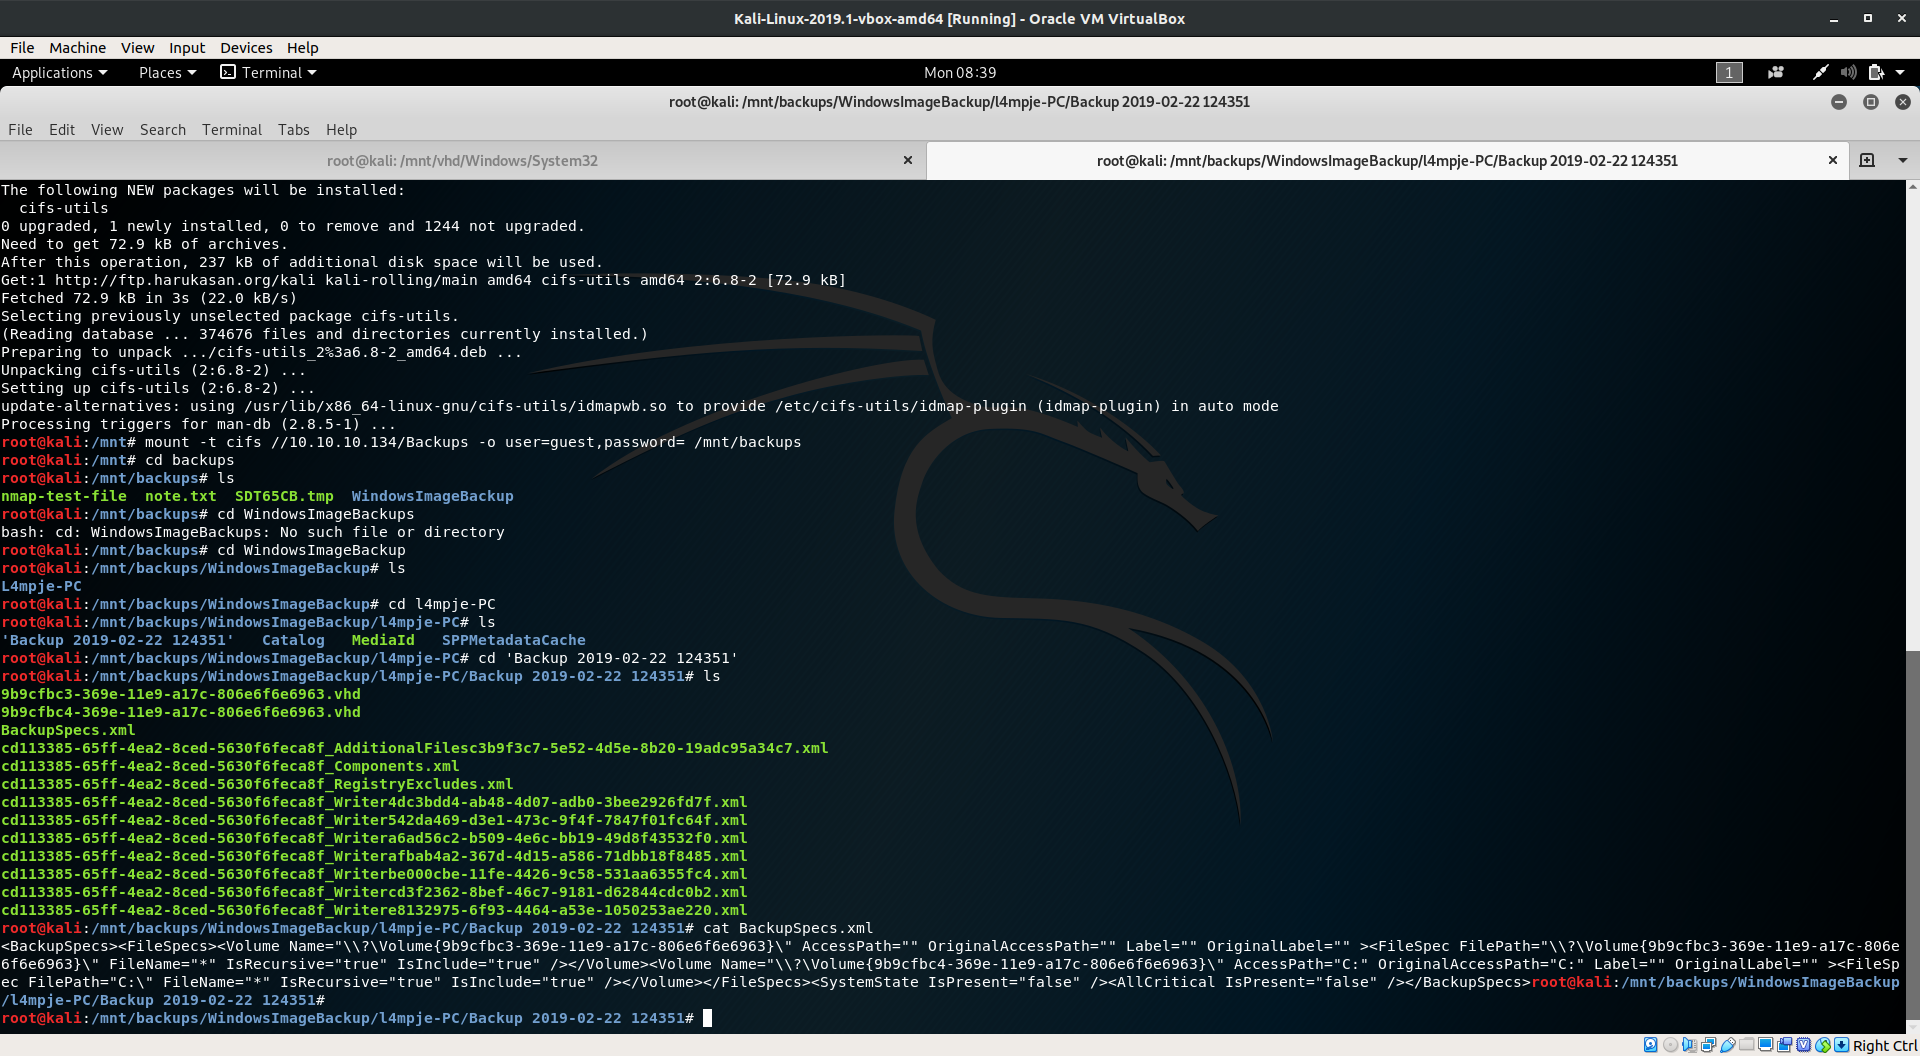Click the MediaId directory name
The width and height of the screenshot is (1920, 1056).
(x=383, y=640)
